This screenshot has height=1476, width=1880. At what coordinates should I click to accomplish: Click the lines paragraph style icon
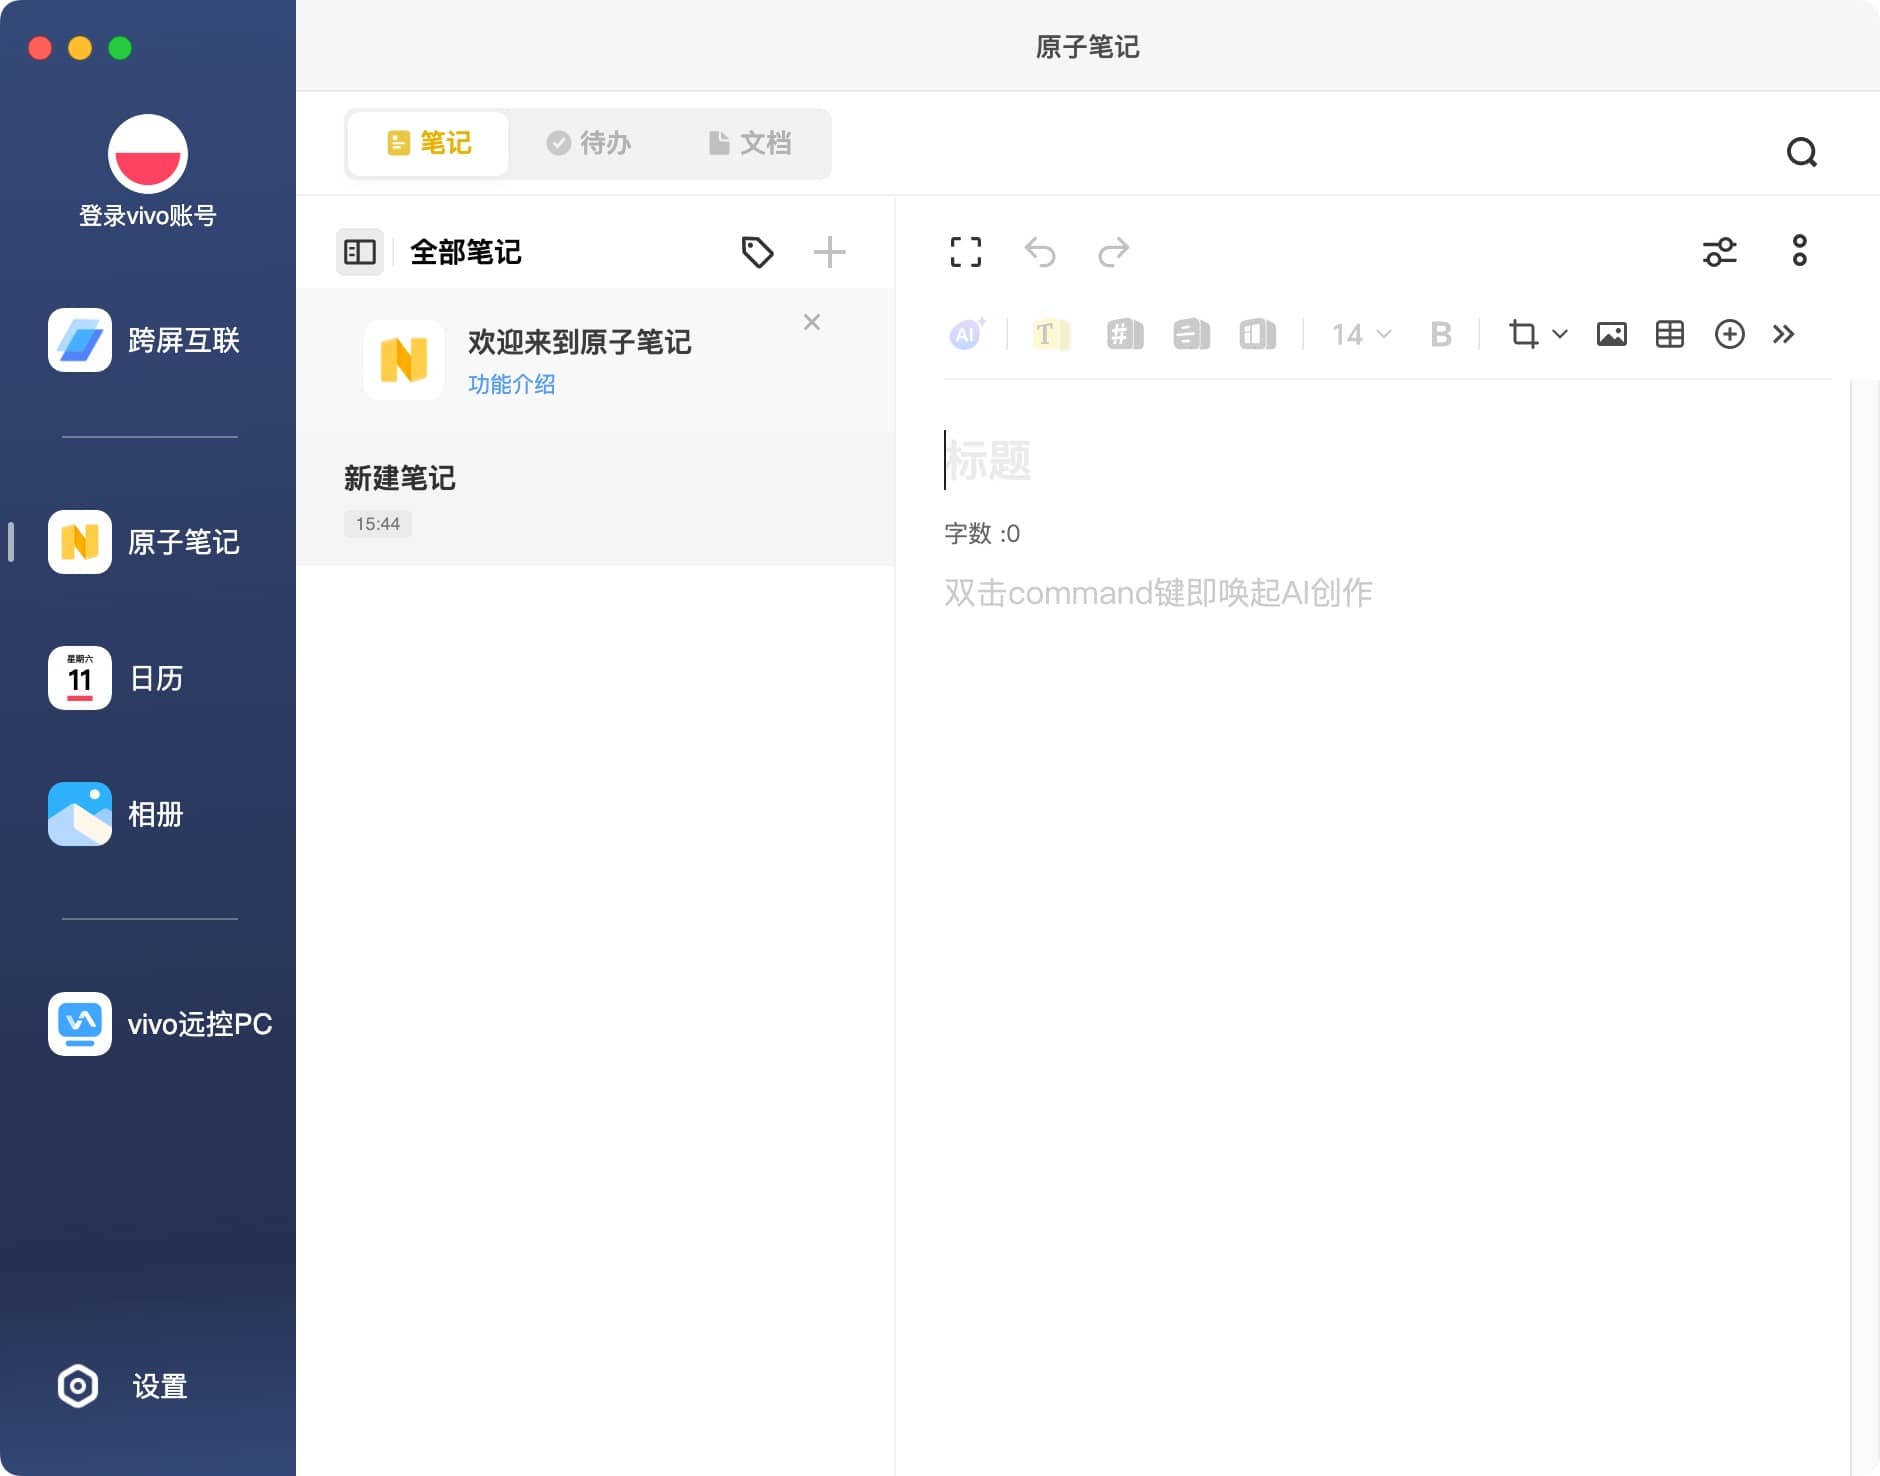pos(1192,334)
